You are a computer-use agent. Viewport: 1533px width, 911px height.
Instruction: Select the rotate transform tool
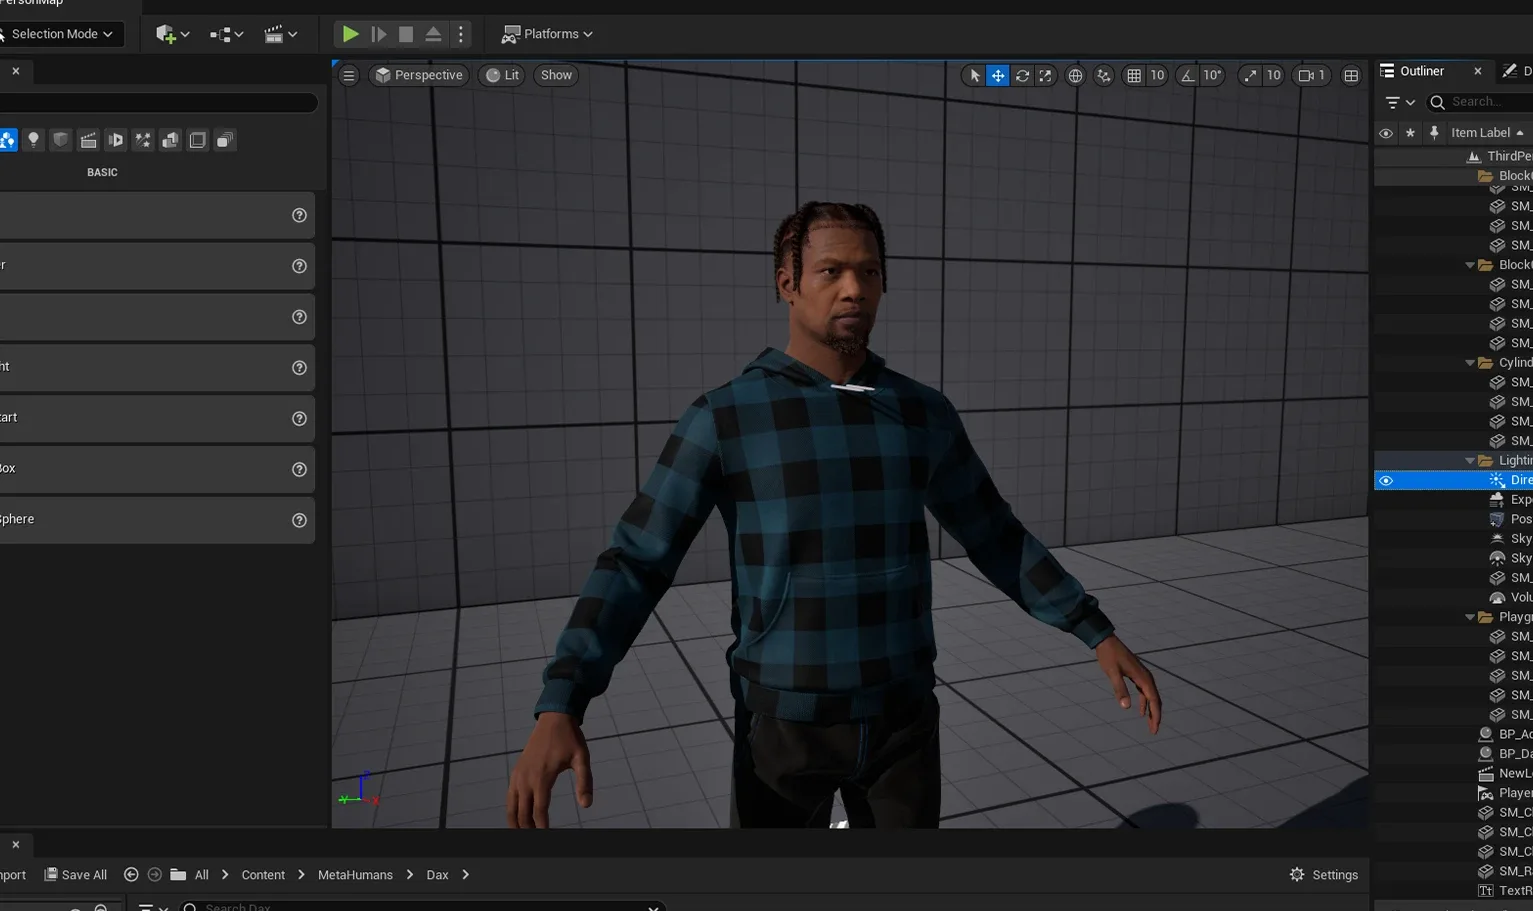[x=1022, y=75]
